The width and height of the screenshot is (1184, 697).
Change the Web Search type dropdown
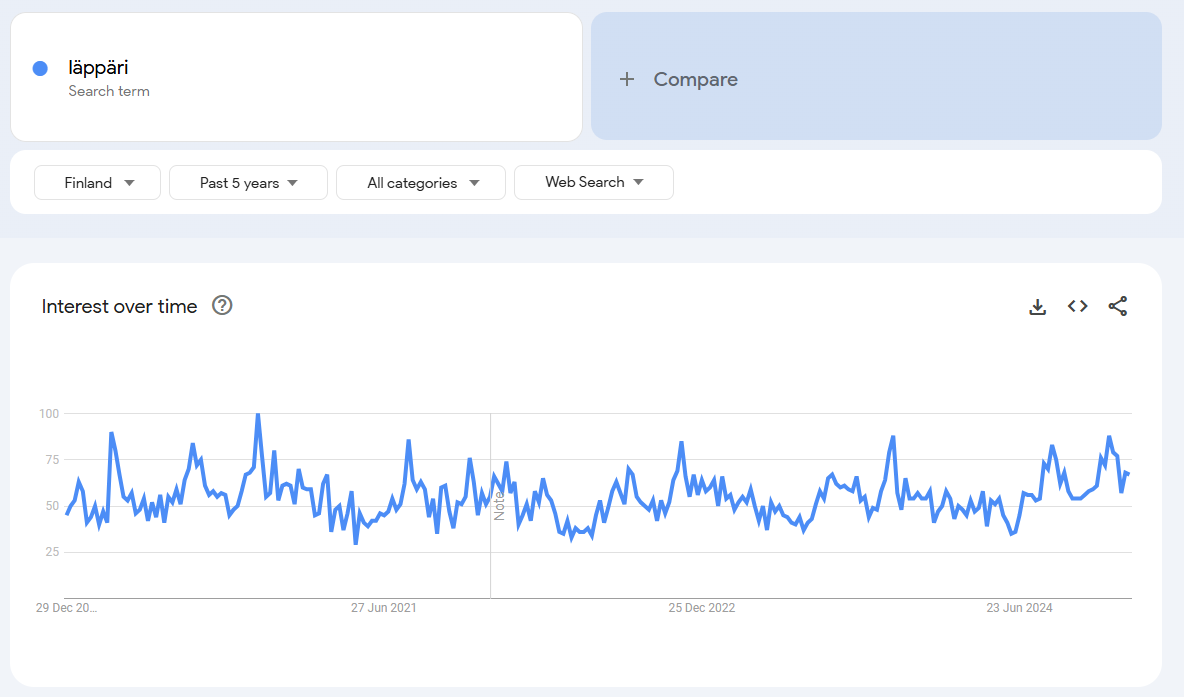click(x=593, y=182)
